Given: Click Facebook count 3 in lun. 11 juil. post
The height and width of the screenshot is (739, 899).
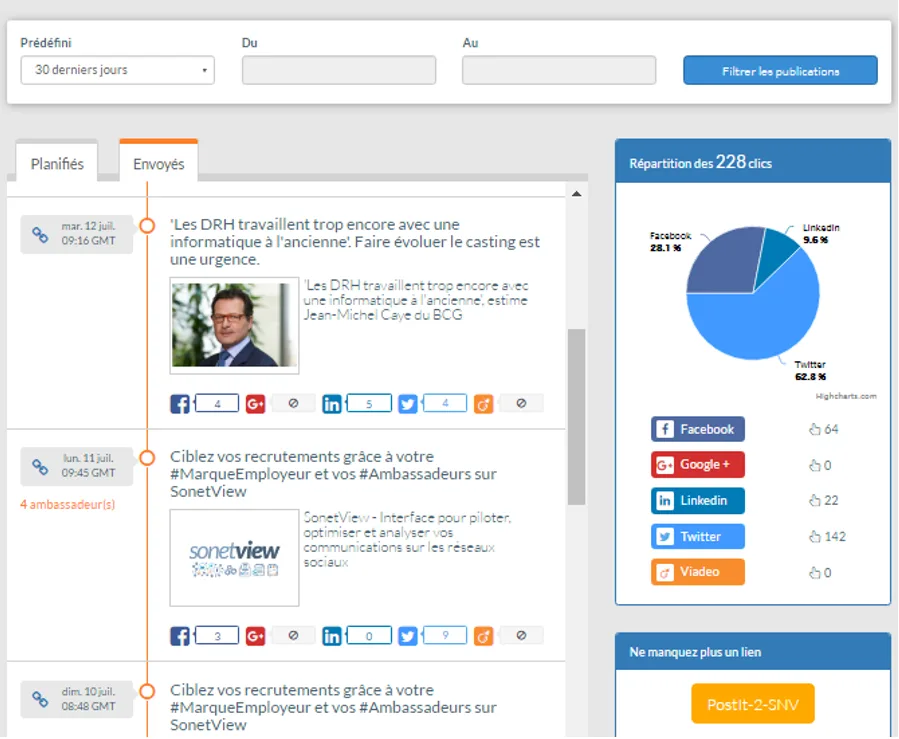Looking at the screenshot, I should [x=217, y=635].
